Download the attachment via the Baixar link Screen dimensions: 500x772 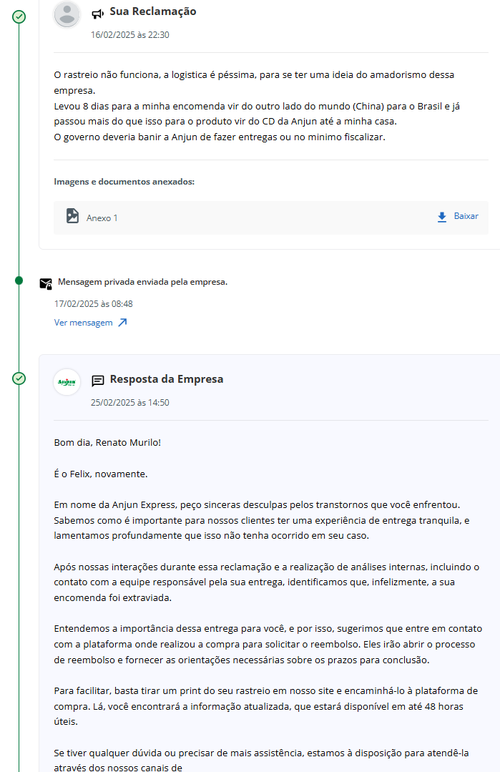click(466, 216)
